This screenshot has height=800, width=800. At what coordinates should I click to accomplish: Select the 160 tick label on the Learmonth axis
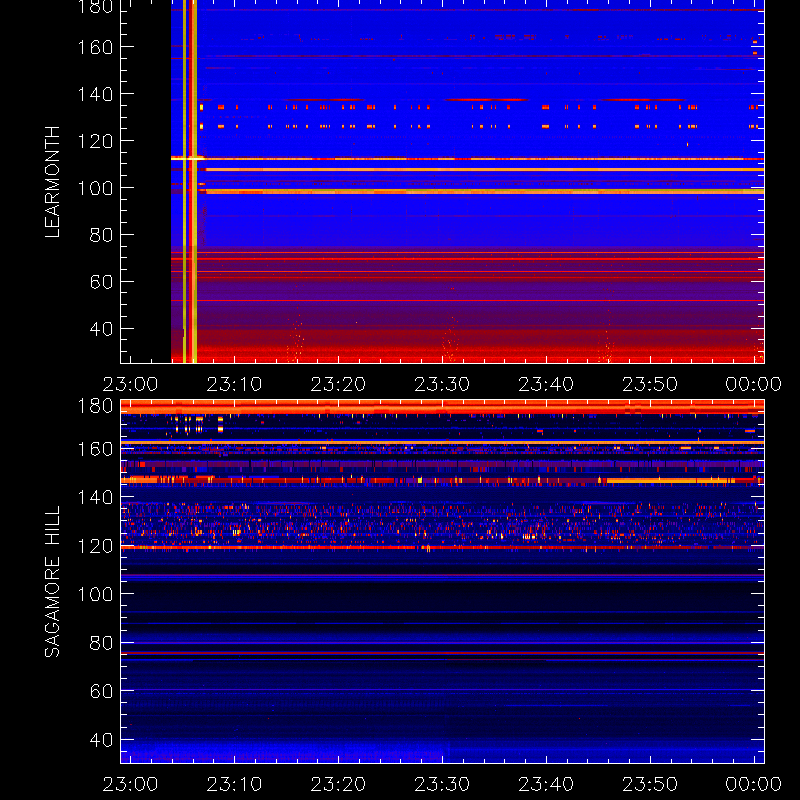pos(95,47)
